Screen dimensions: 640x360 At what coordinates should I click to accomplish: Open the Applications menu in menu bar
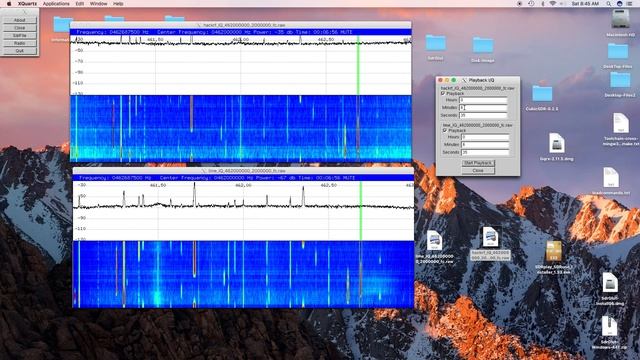tap(56, 4)
